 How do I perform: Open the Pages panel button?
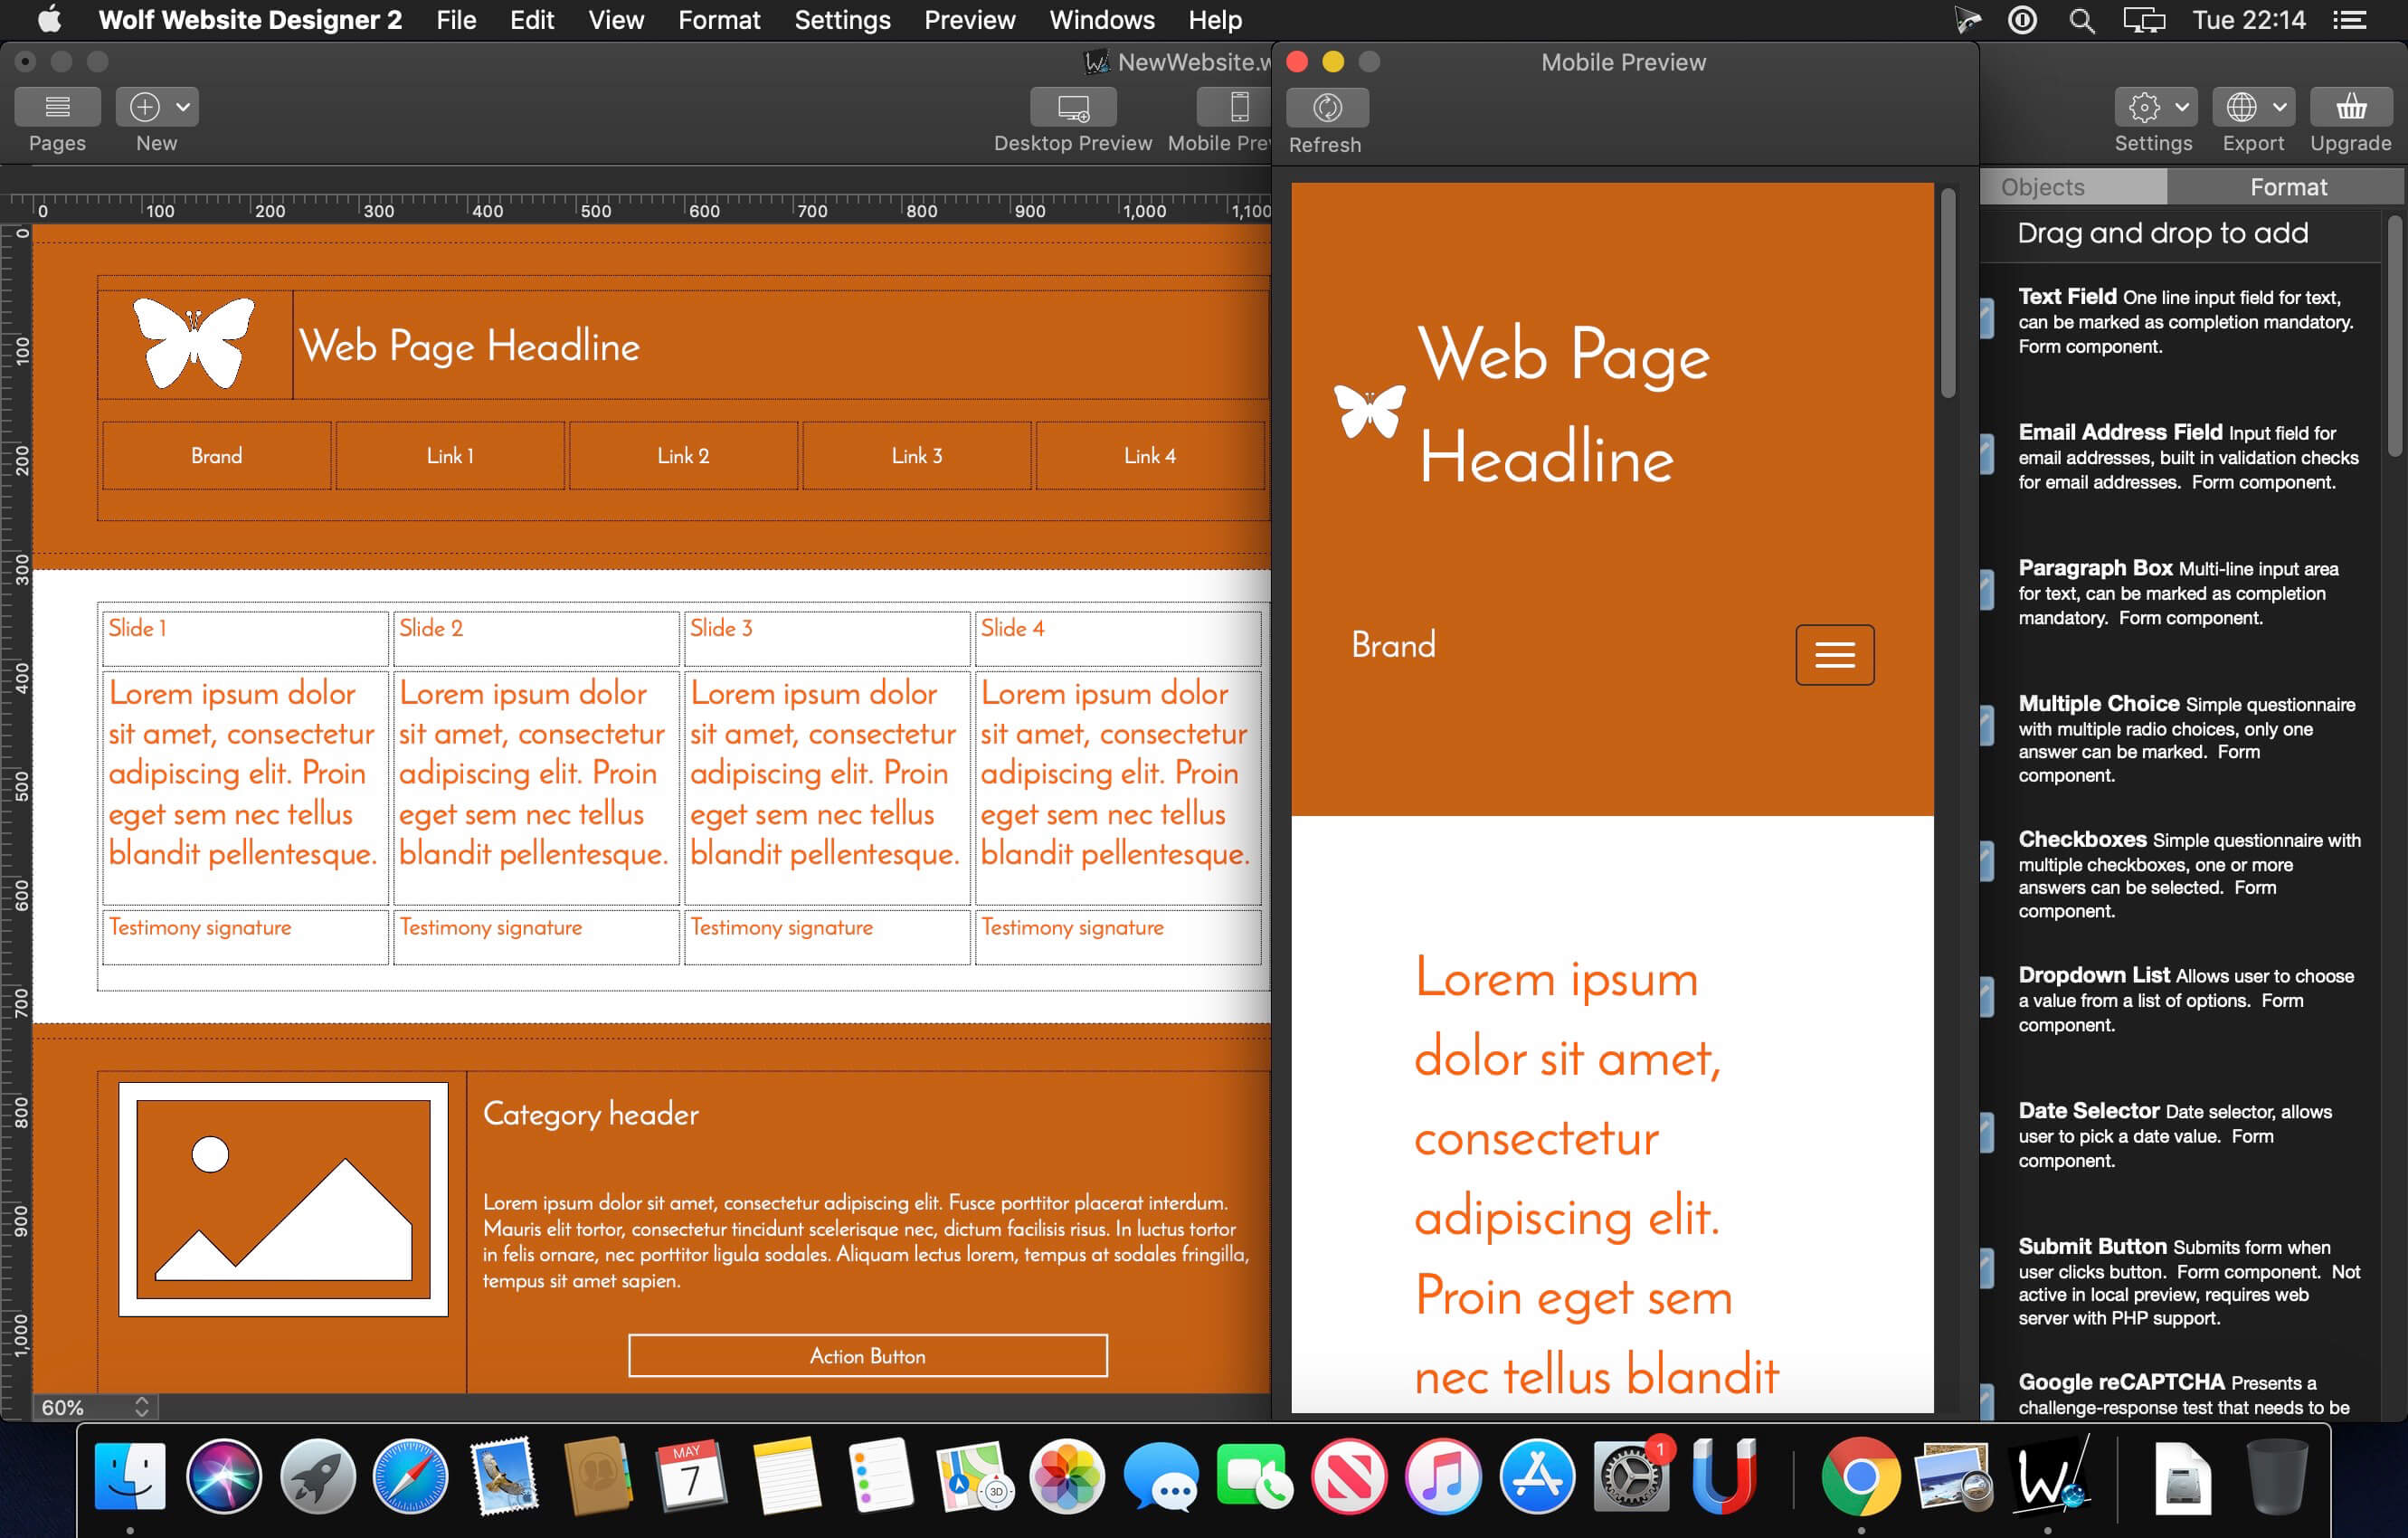coord(57,107)
